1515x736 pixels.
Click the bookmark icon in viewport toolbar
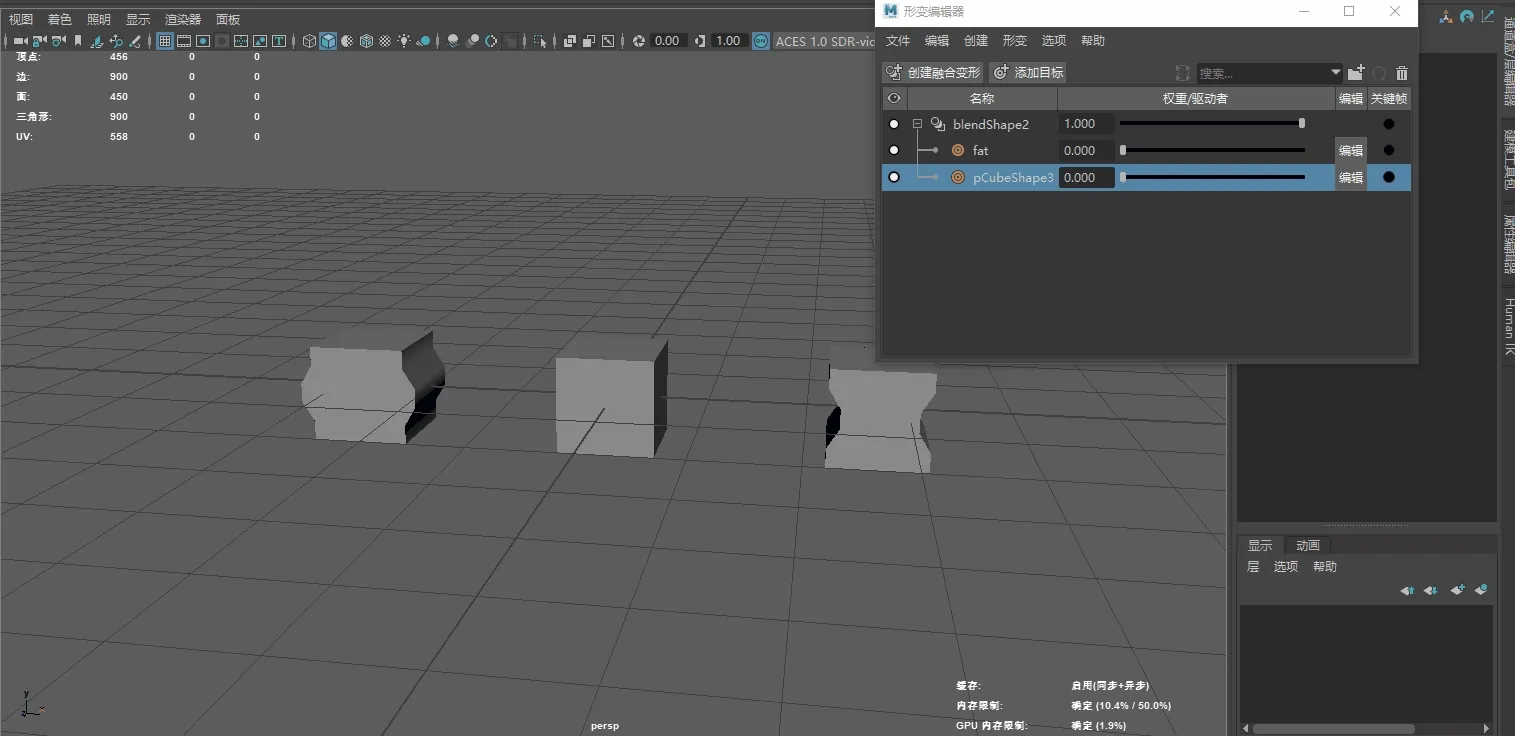click(x=79, y=41)
